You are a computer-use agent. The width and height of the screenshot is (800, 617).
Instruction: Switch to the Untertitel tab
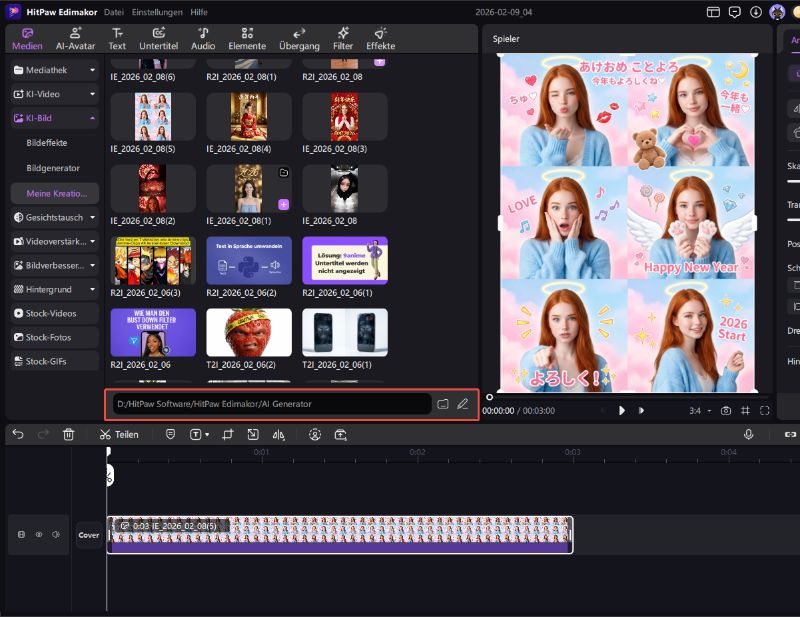159,38
